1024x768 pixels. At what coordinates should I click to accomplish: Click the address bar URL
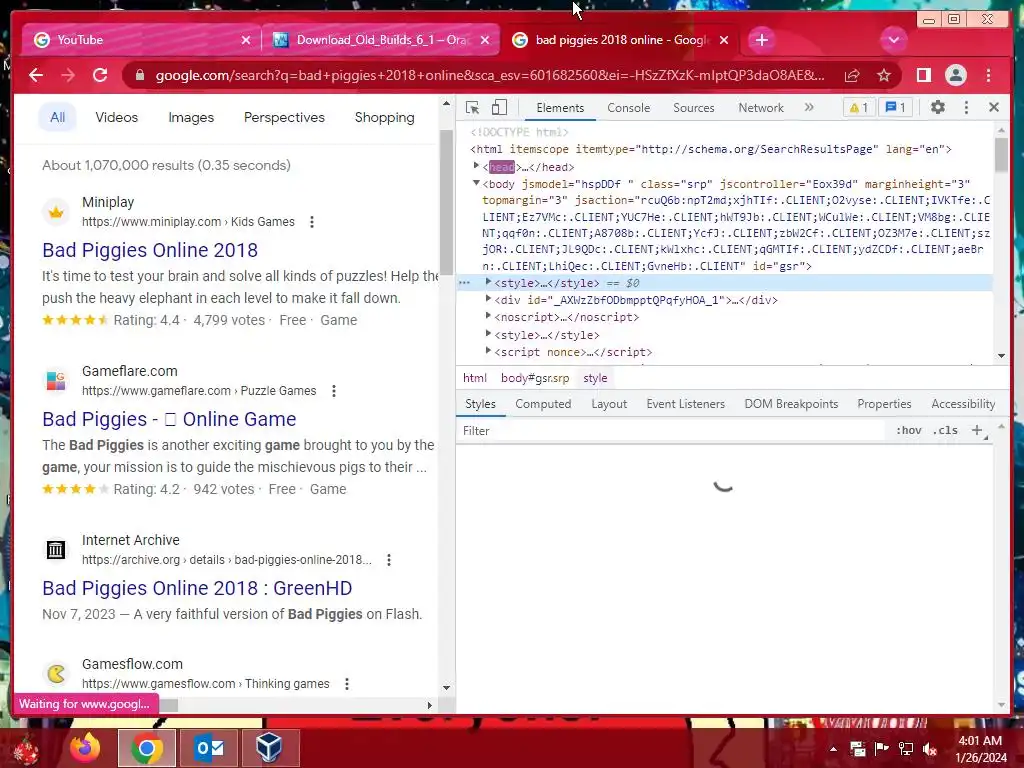[490, 76]
